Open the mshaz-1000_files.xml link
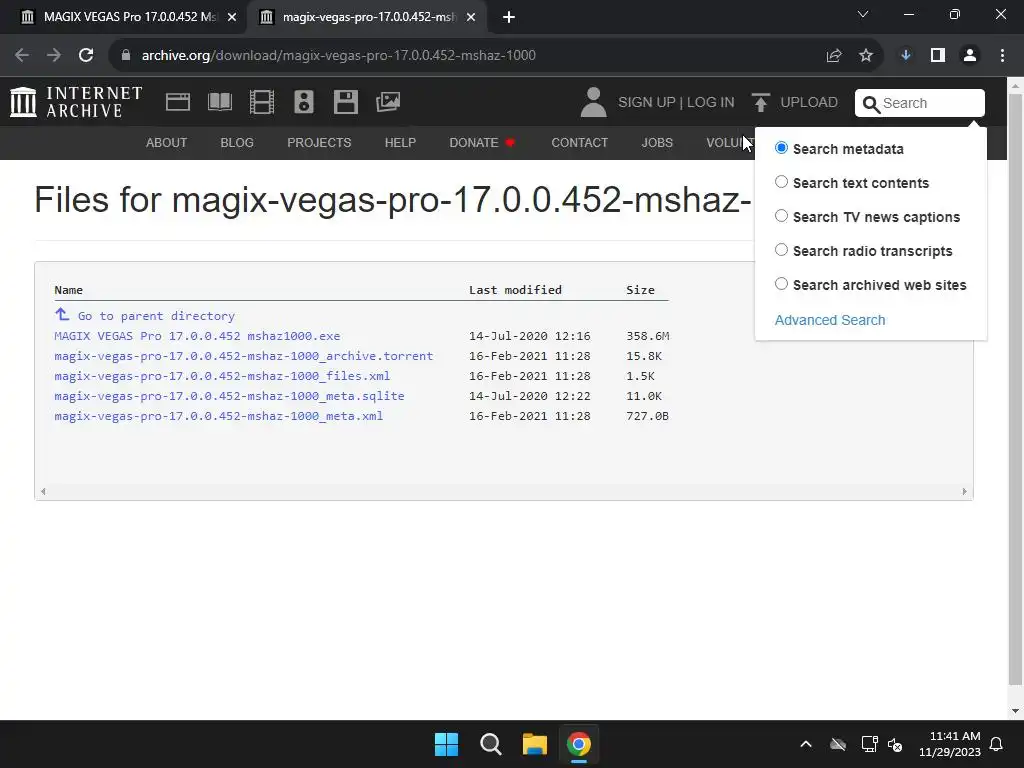 222,376
